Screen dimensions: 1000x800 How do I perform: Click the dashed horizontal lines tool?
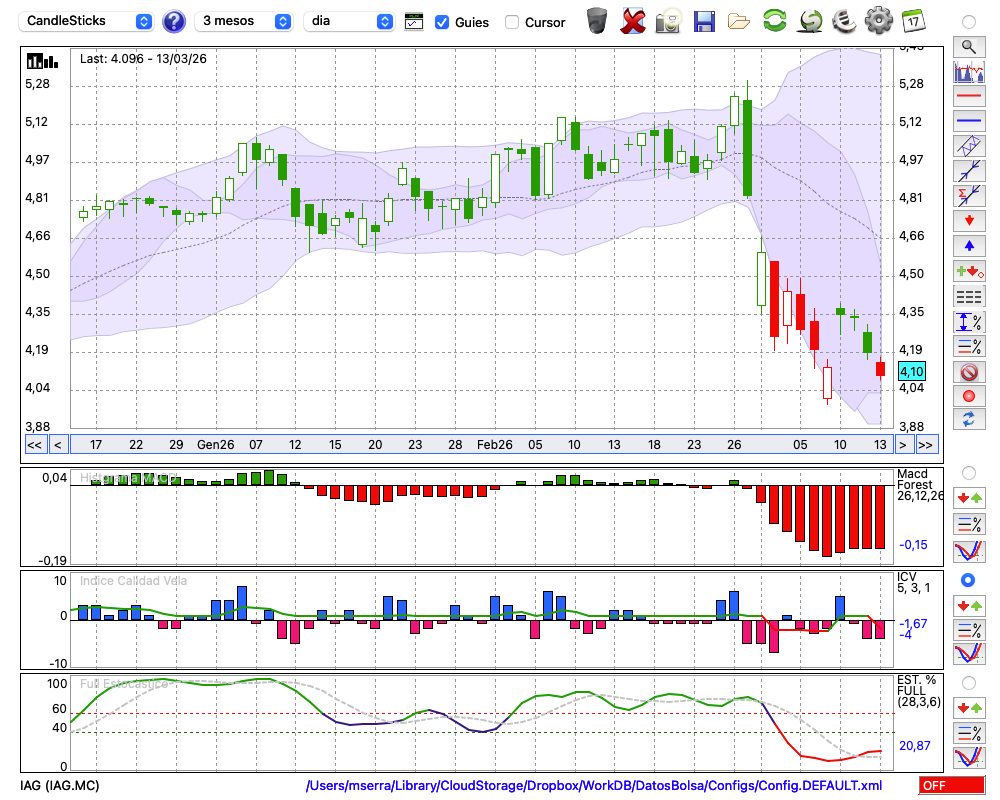tap(969, 297)
